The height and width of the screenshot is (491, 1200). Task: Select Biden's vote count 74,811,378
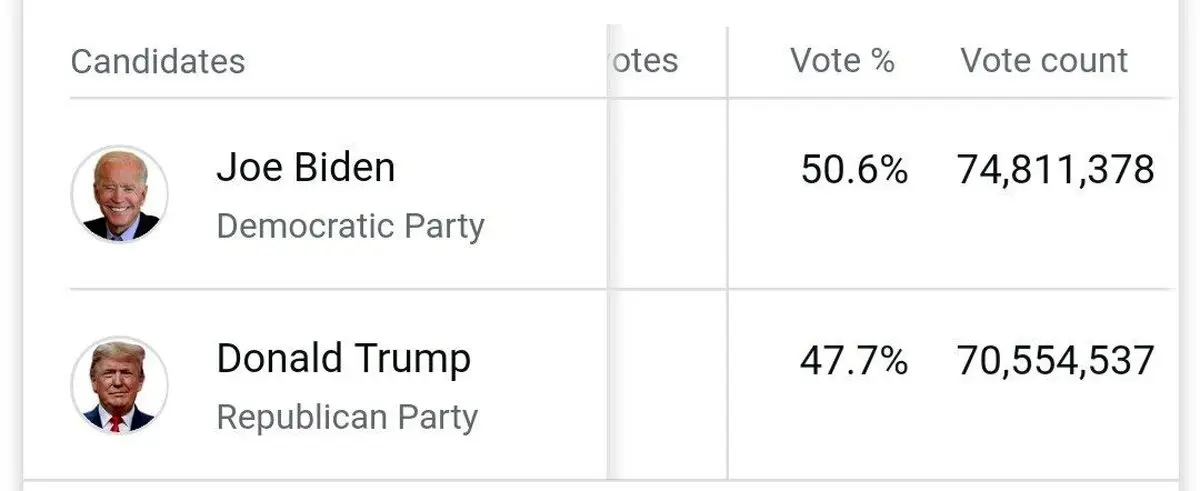[x=1056, y=170]
